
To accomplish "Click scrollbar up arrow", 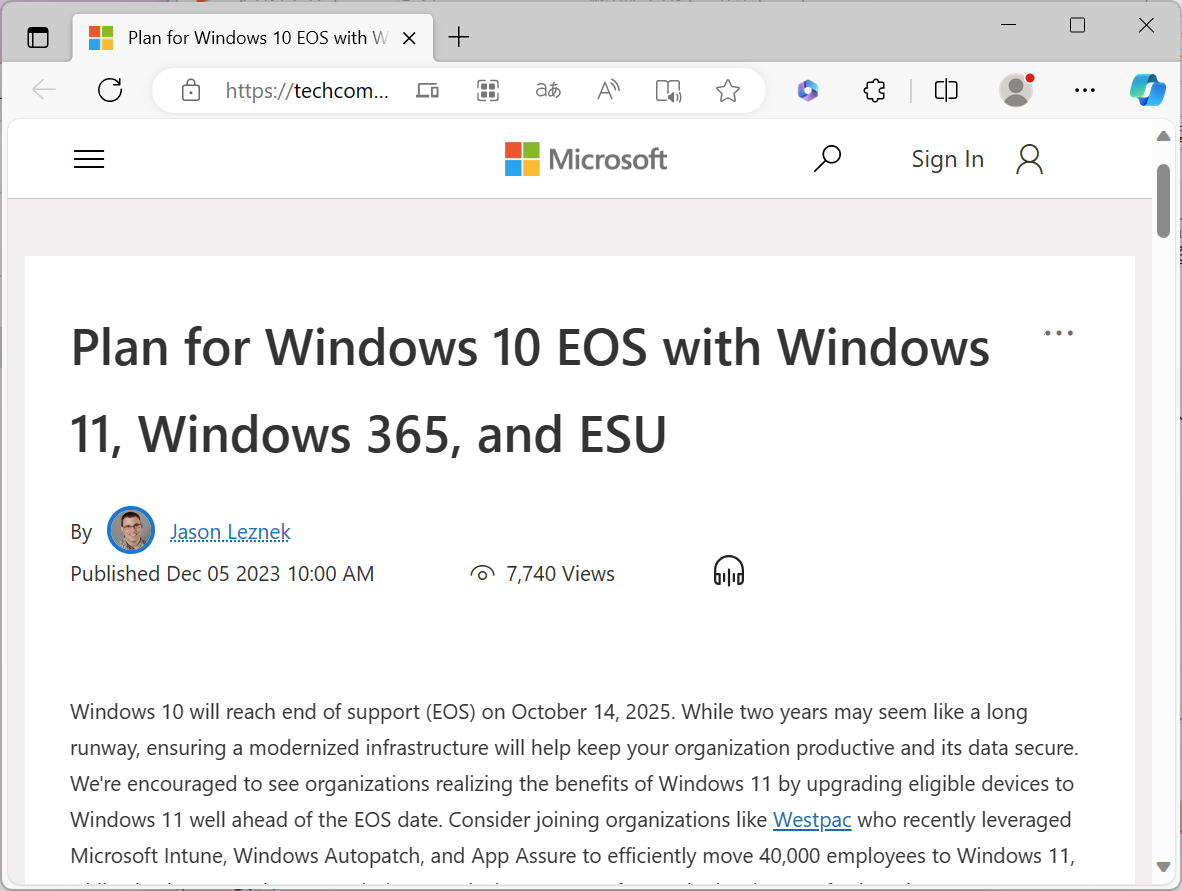I will pyautogui.click(x=1163, y=136).
